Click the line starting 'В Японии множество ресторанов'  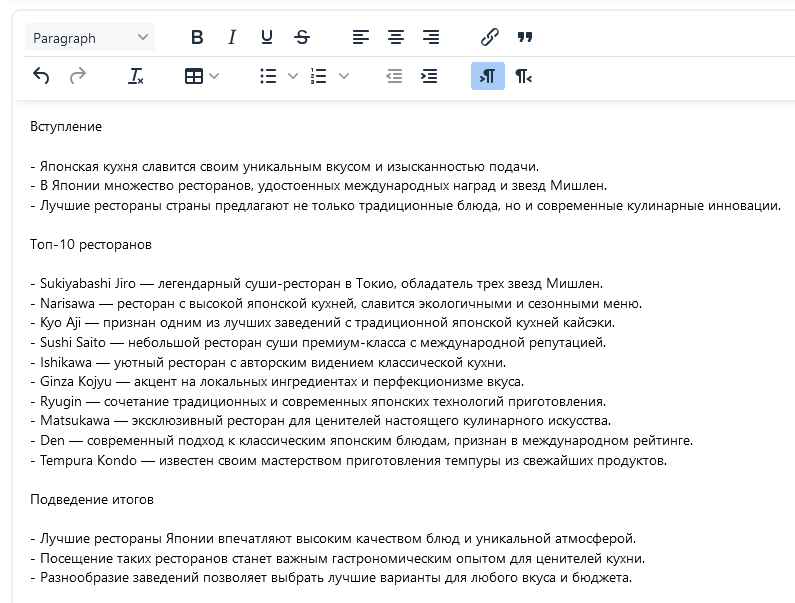[318, 186]
